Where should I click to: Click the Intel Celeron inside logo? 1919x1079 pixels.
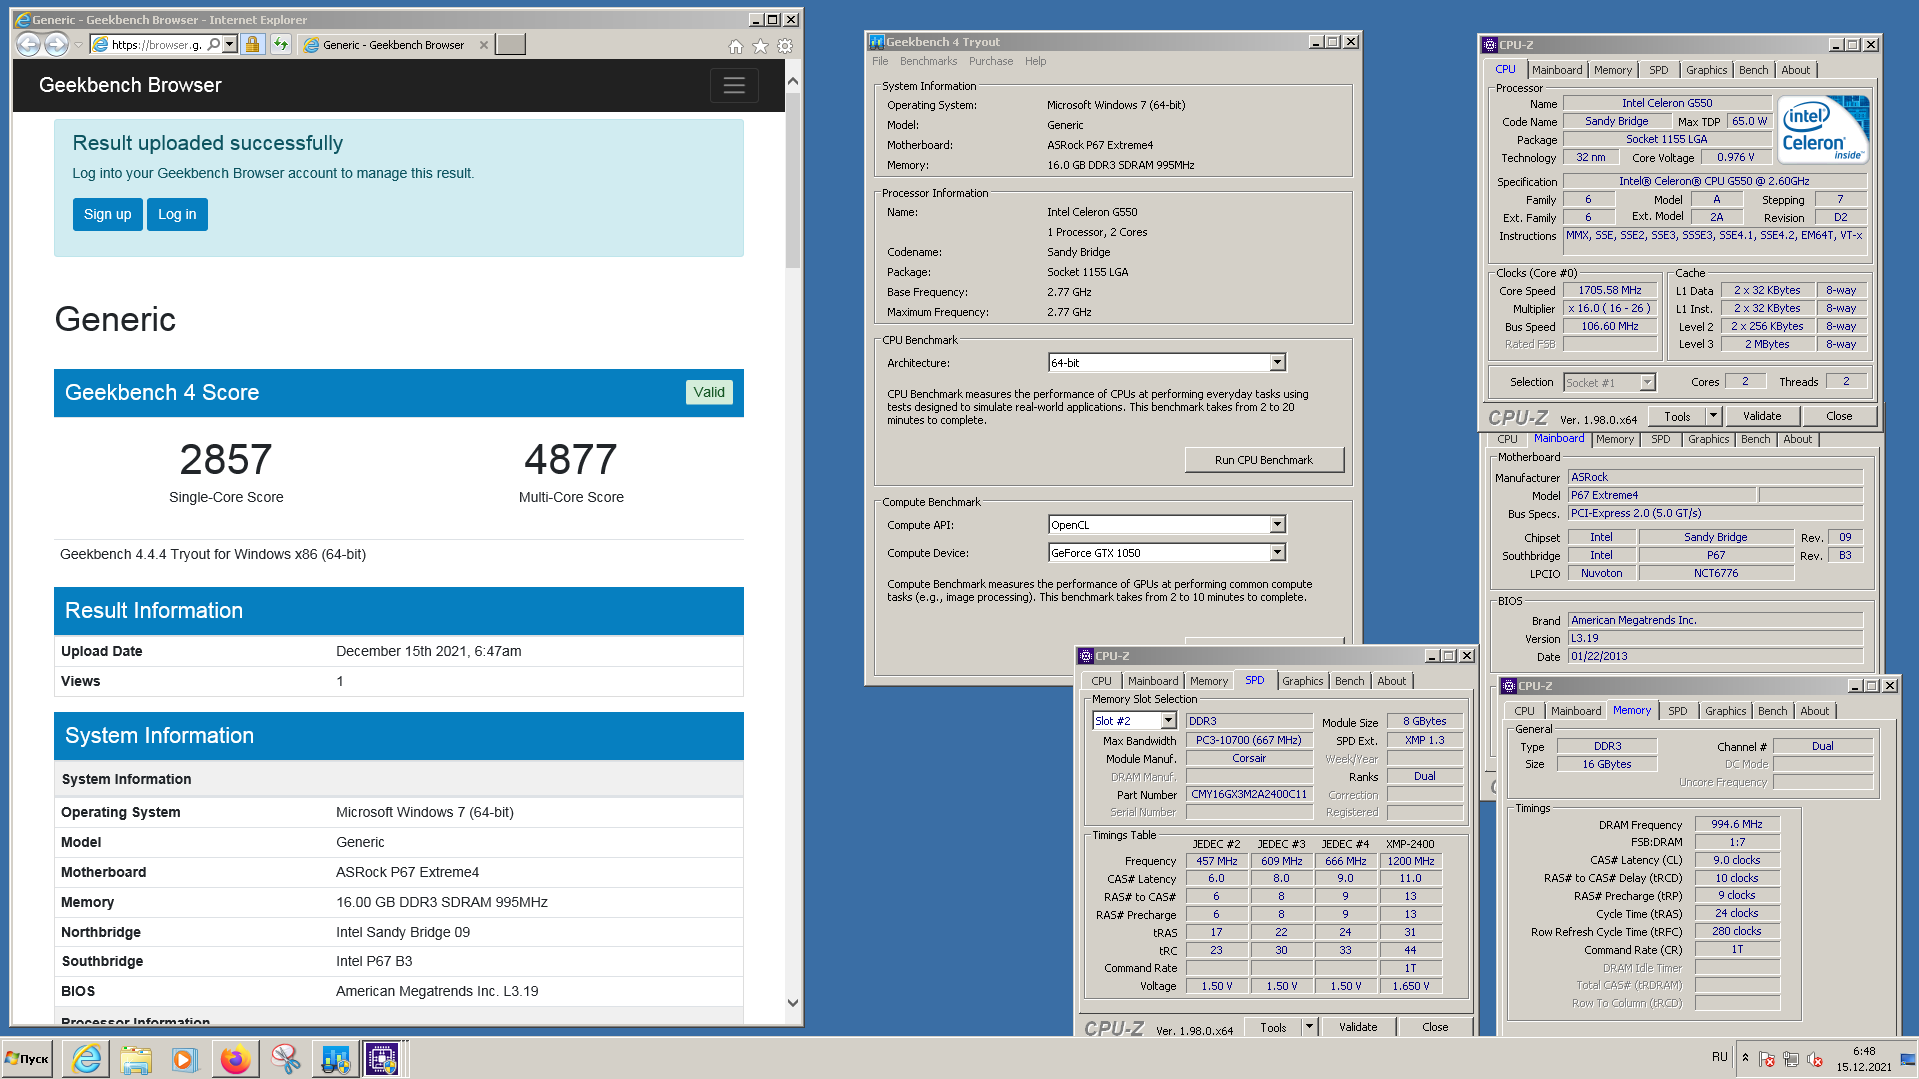click(x=1824, y=130)
